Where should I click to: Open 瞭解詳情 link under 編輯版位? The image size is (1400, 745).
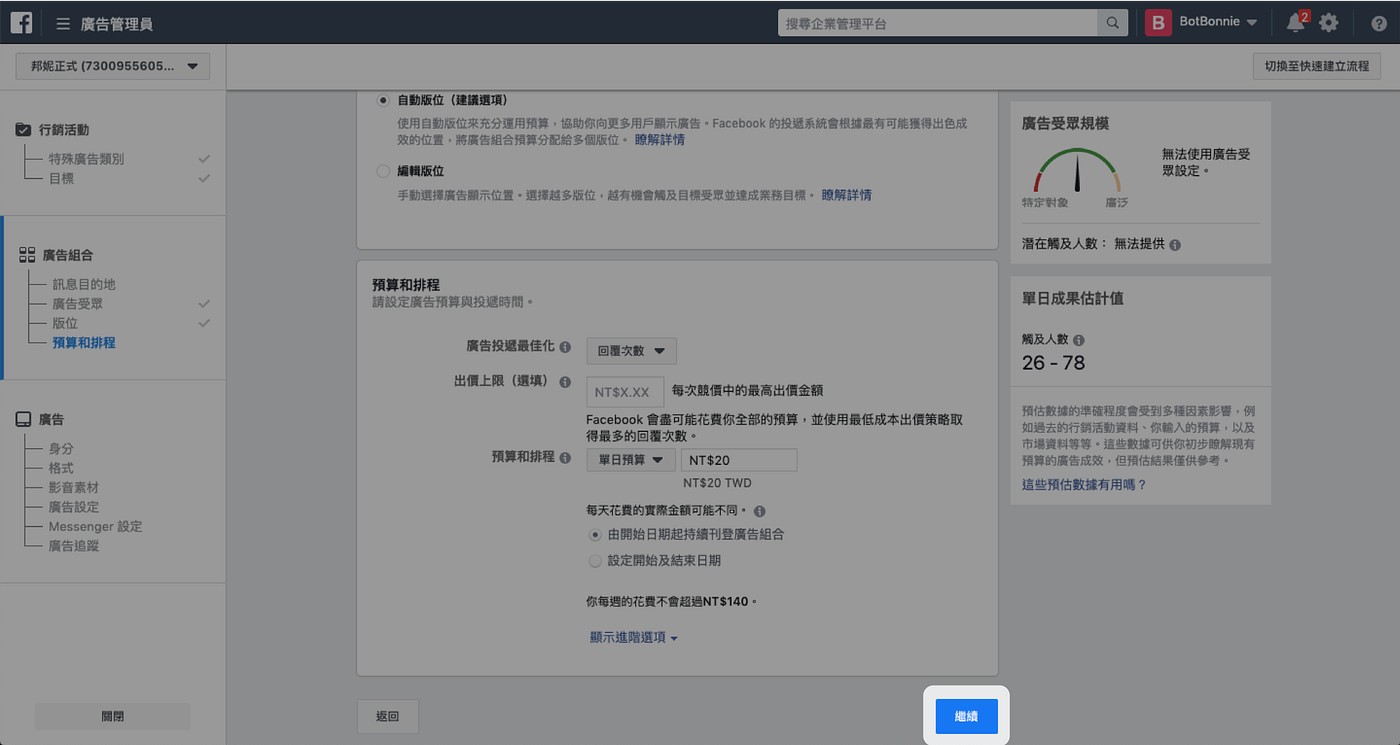(847, 195)
